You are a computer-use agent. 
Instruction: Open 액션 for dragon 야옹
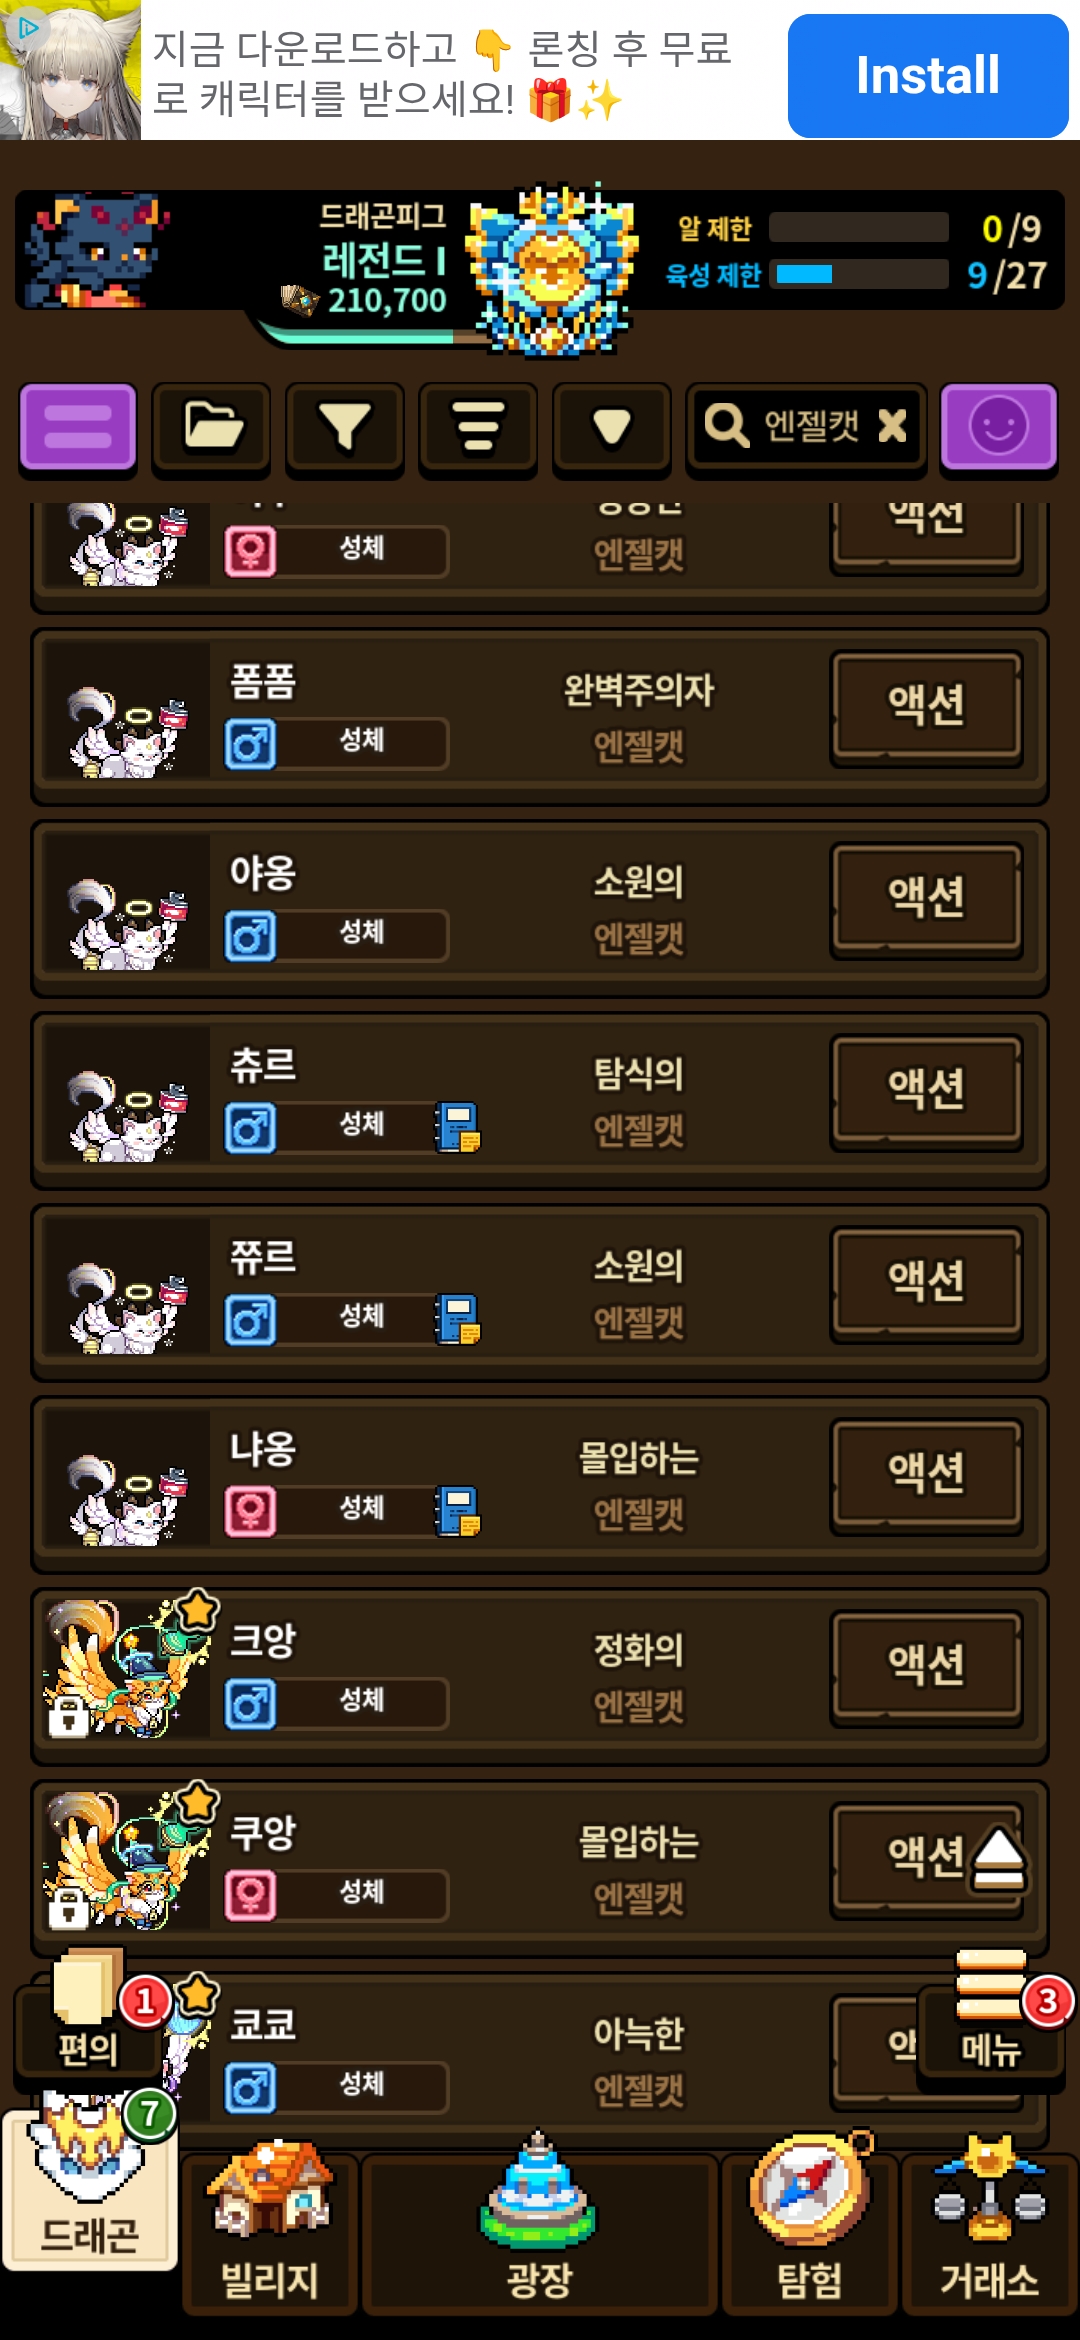pyautogui.click(x=926, y=899)
